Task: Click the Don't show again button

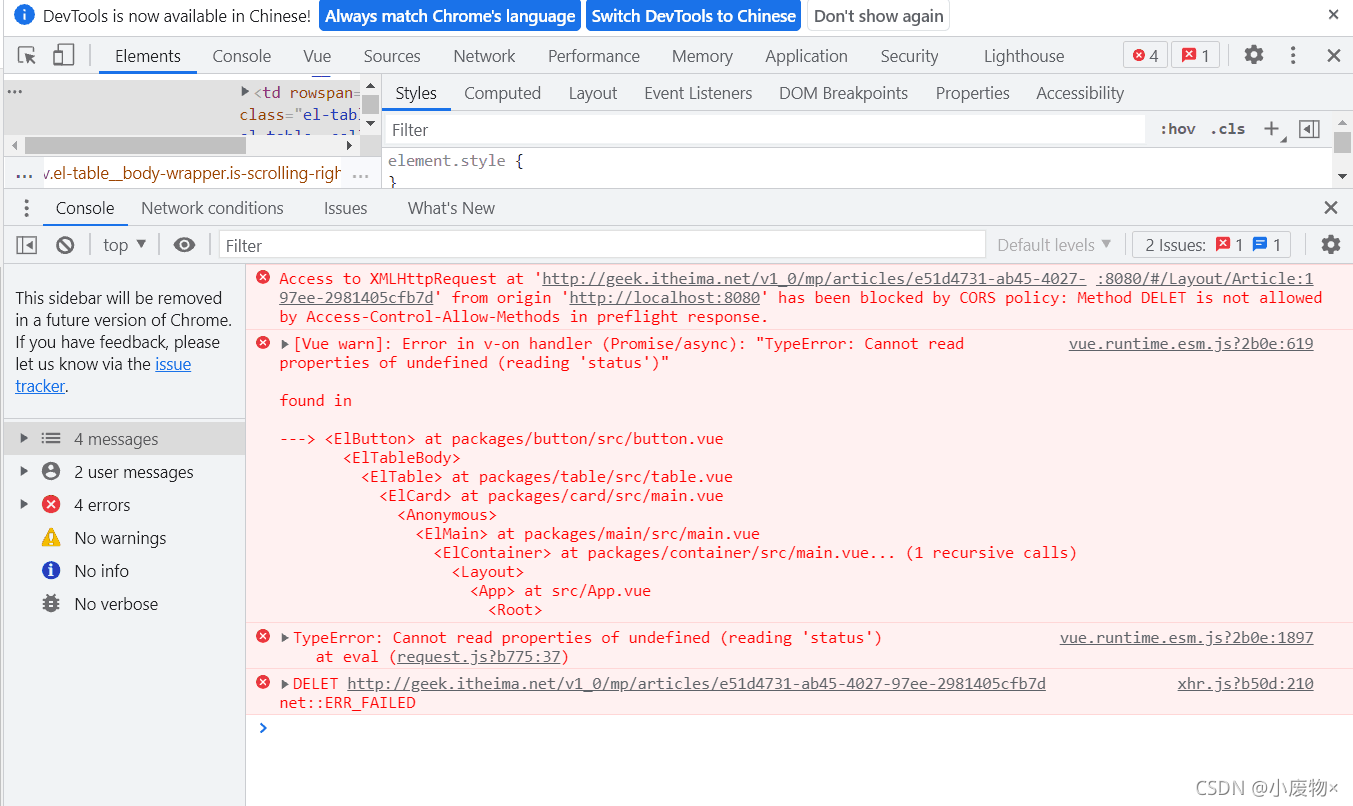Action: pyautogui.click(x=878, y=16)
